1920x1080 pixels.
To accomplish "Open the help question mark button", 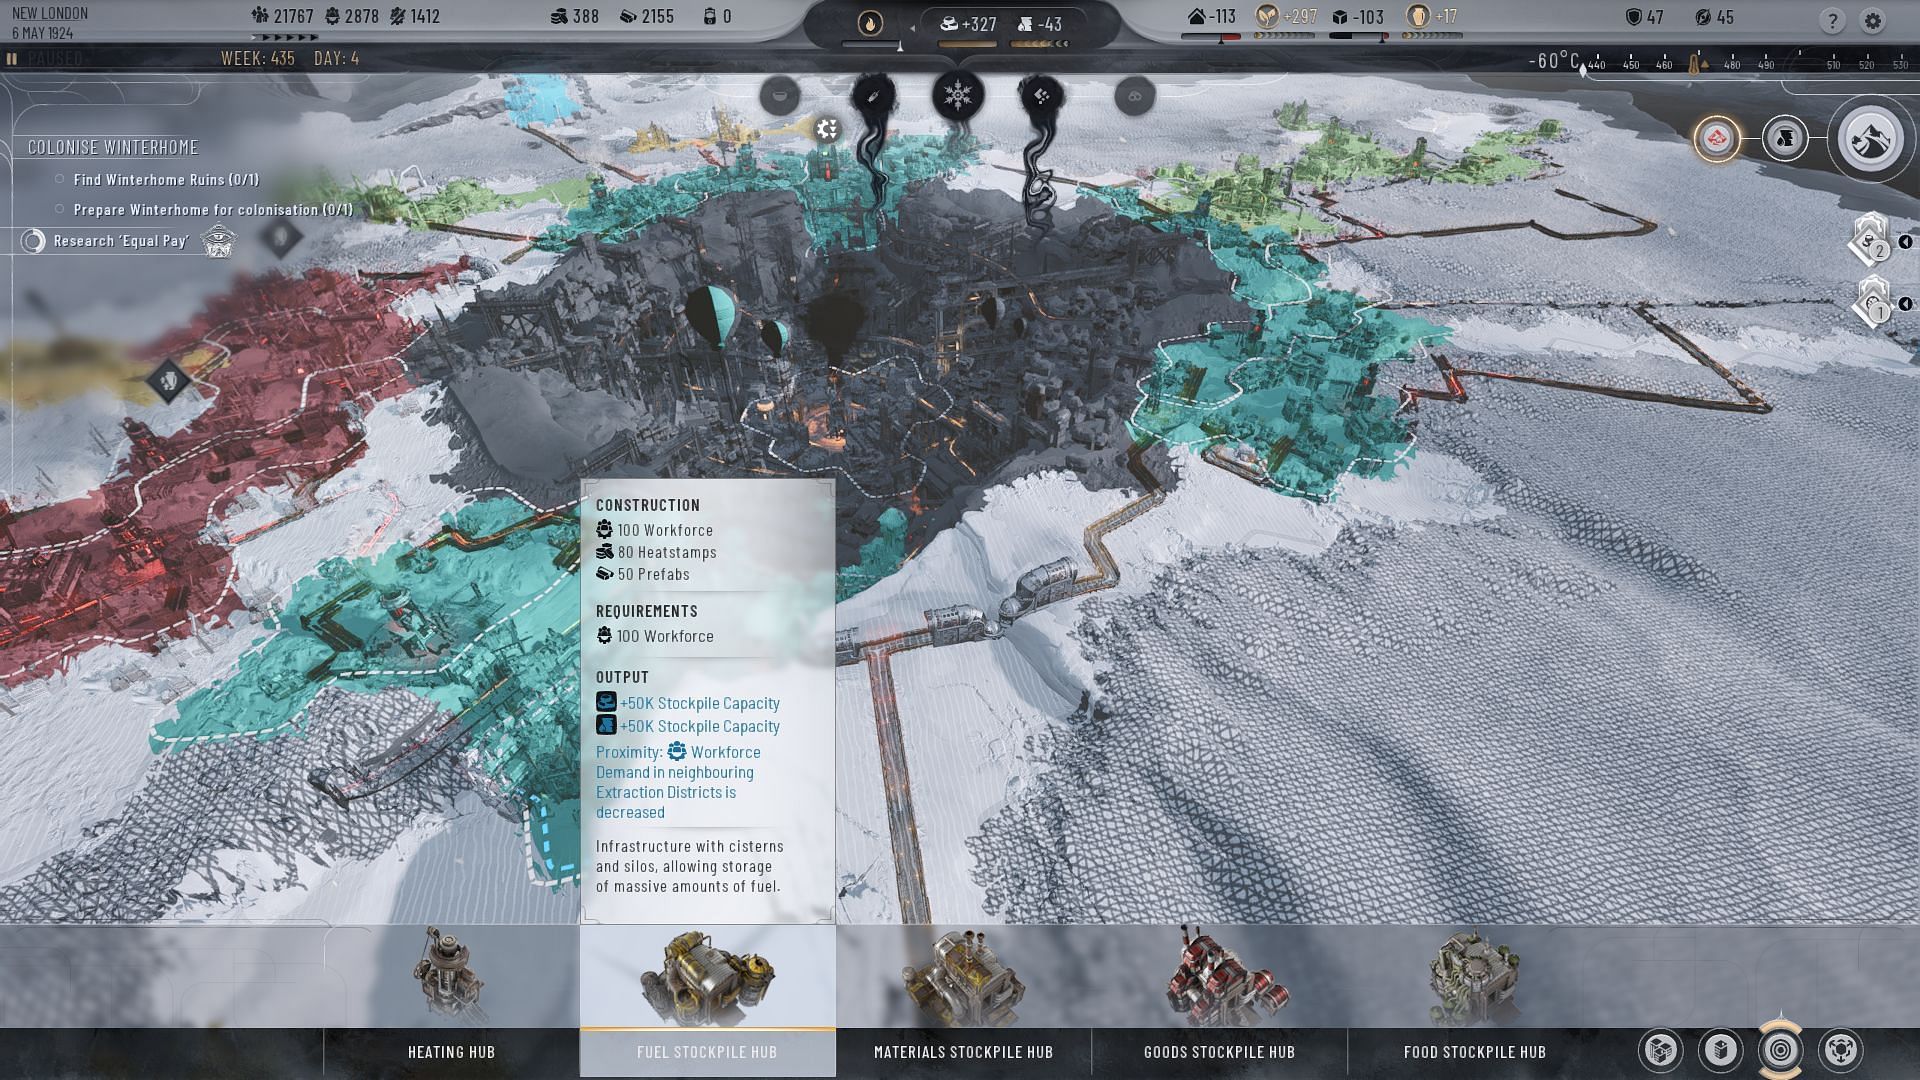I will [1832, 20].
